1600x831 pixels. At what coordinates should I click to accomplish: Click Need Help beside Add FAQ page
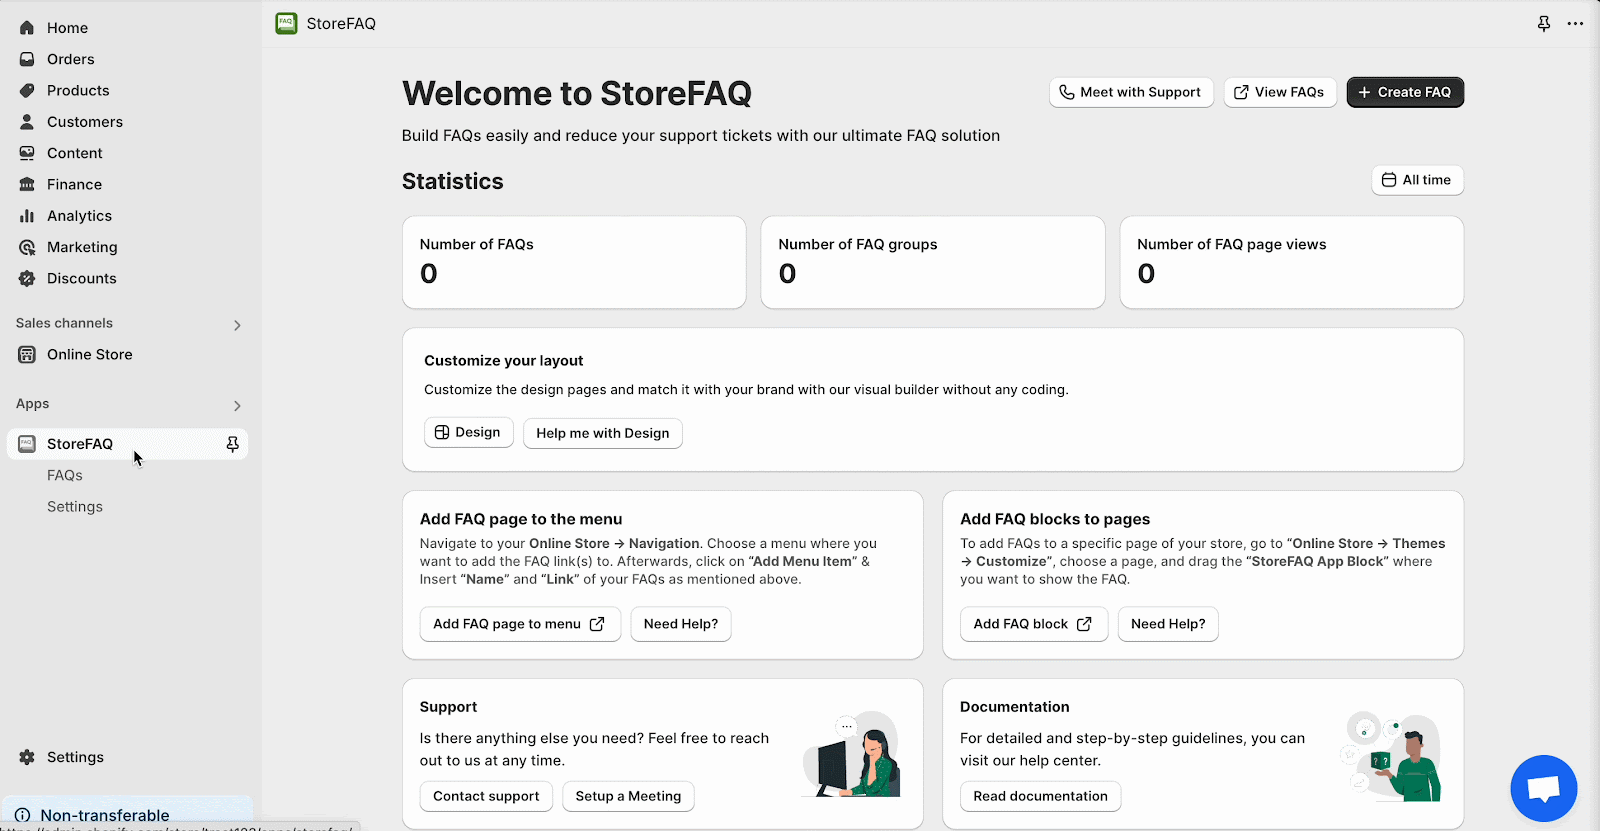point(681,624)
